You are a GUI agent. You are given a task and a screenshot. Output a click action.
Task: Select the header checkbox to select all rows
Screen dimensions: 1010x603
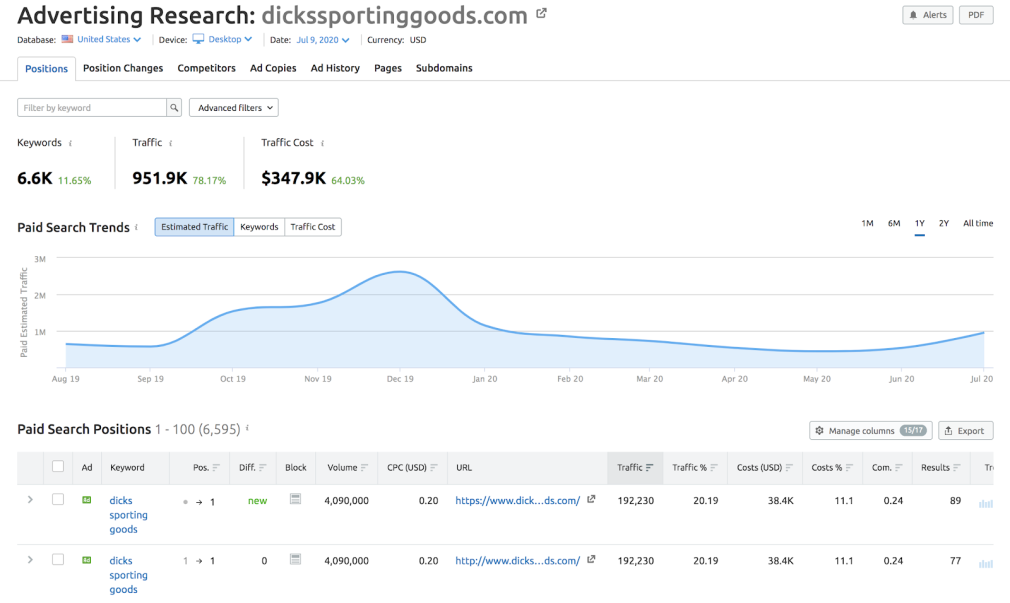point(57,467)
